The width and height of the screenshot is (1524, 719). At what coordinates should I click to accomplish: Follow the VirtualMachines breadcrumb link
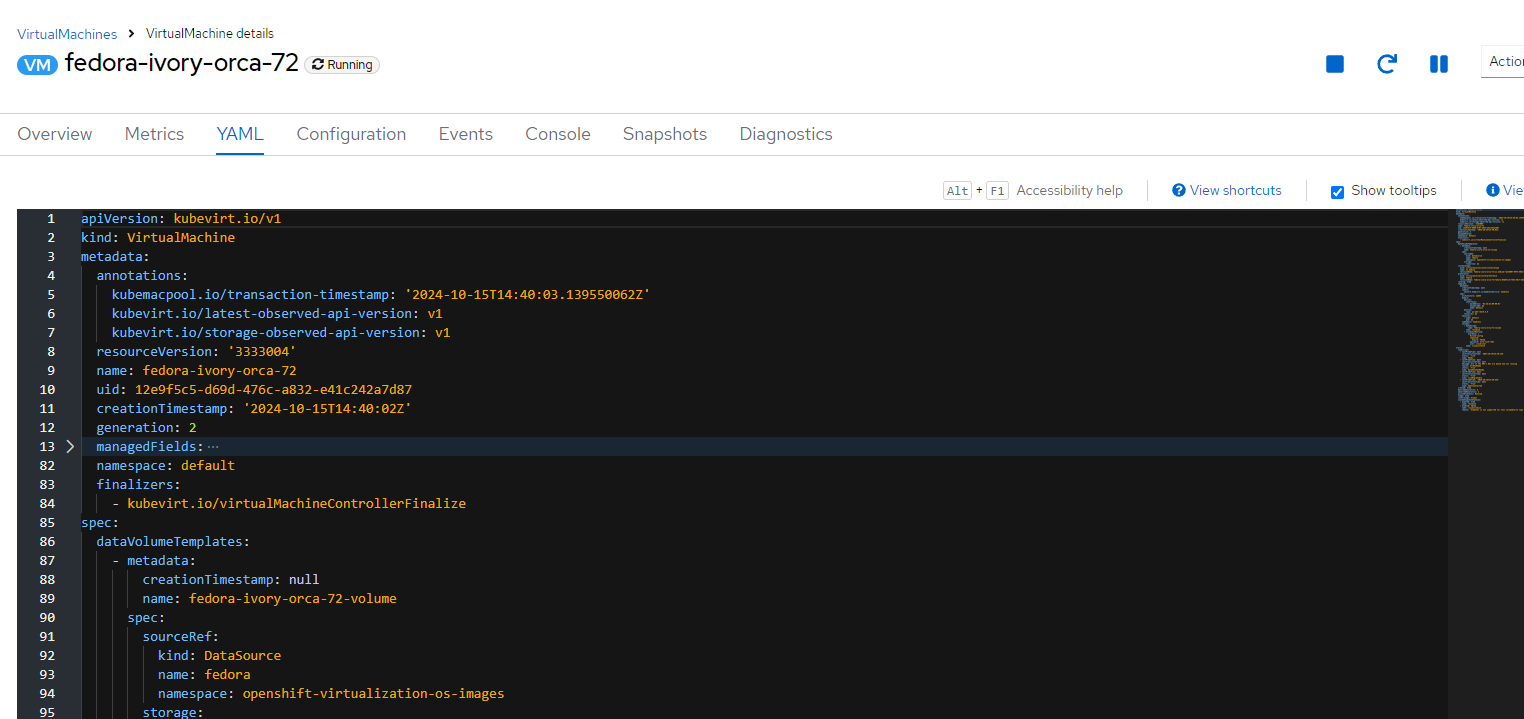(67, 34)
